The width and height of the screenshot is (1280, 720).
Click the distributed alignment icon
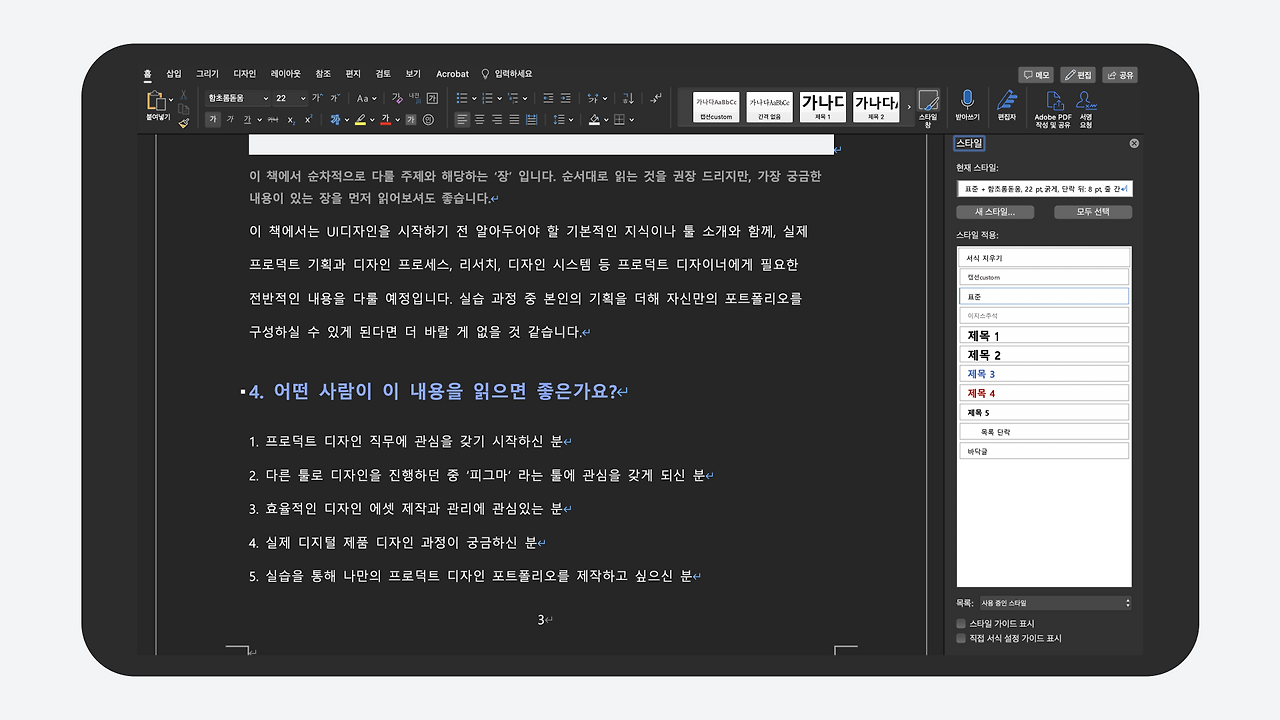[x=532, y=120]
